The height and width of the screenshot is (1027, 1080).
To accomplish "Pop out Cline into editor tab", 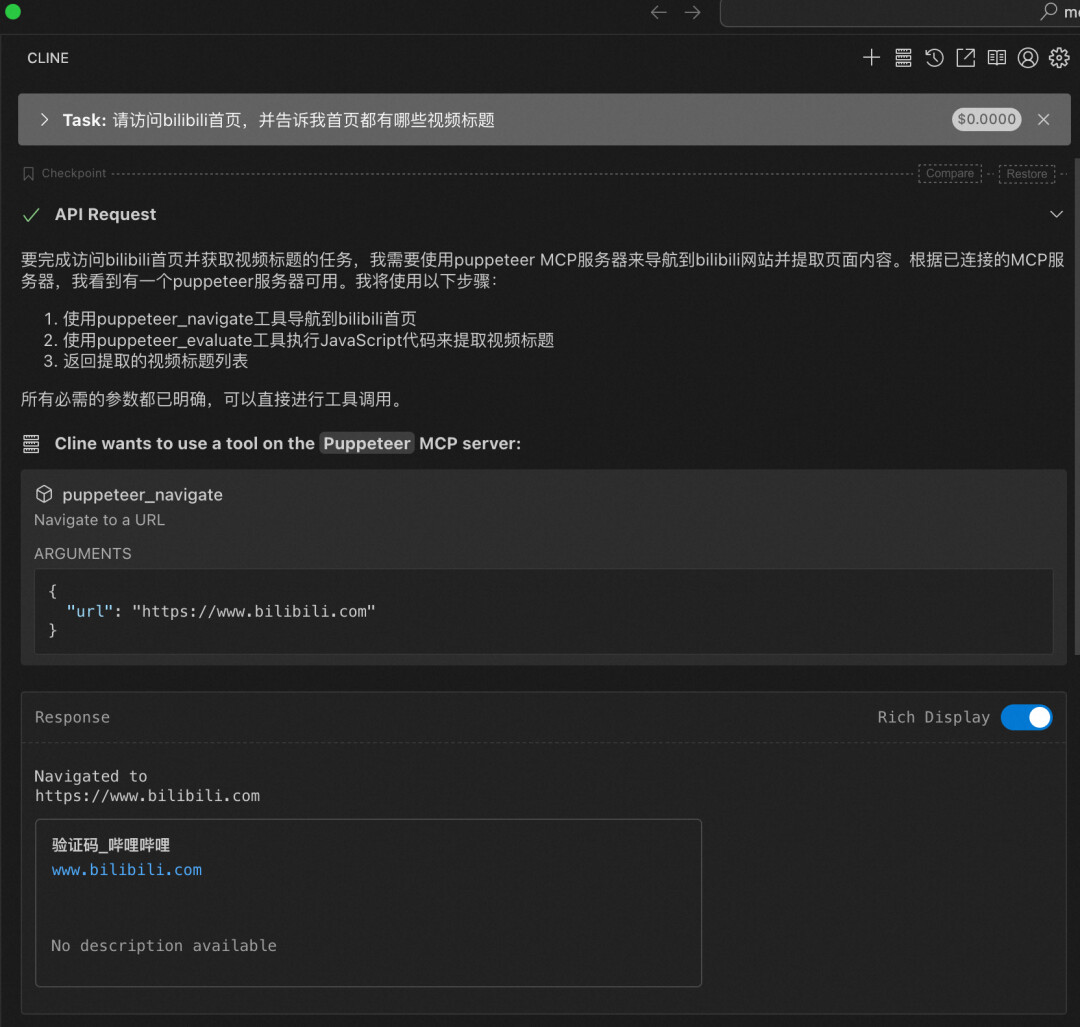I will point(965,58).
